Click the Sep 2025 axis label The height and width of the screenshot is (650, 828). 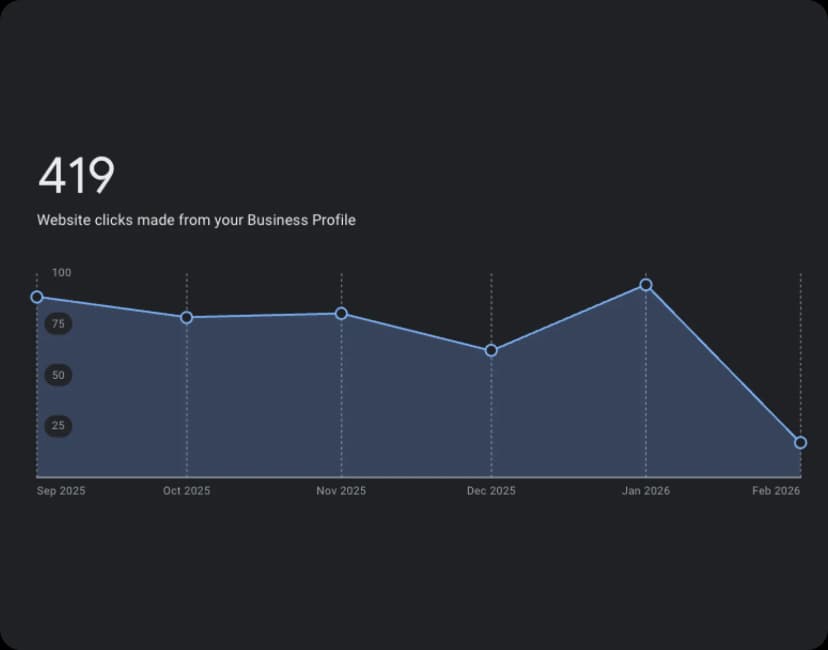click(61, 491)
